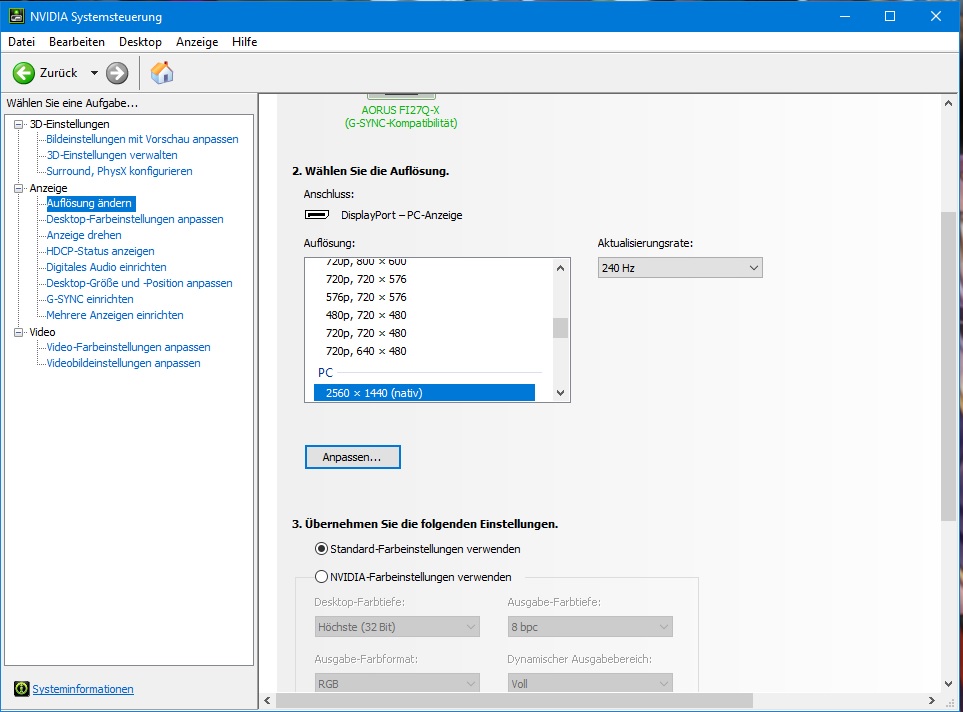Select resolution 720p, 720 × 576
This screenshot has width=963, height=712.
pyautogui.click(x=366, y=279)
